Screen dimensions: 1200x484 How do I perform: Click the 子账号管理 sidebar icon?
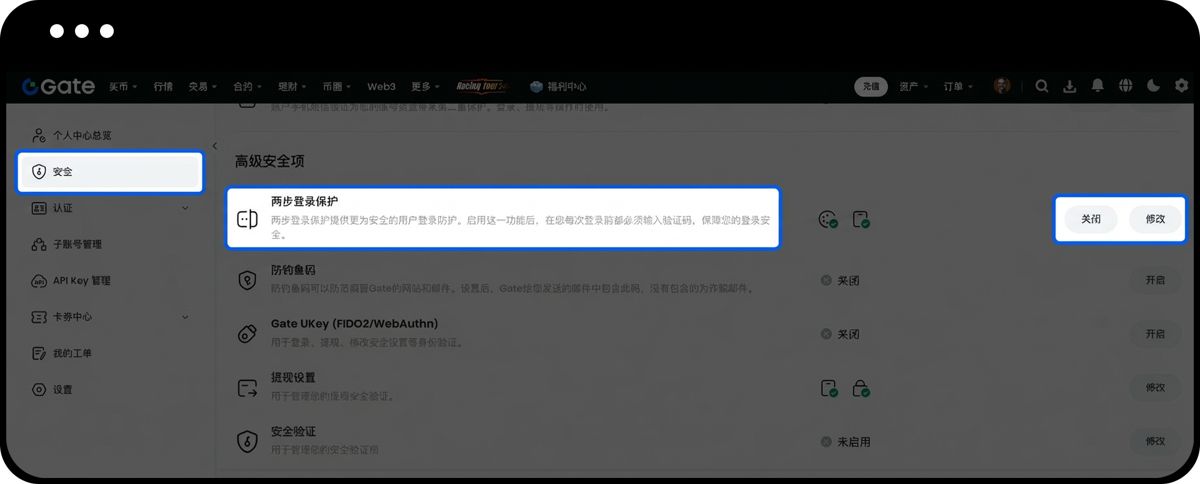tap(39, 244)
